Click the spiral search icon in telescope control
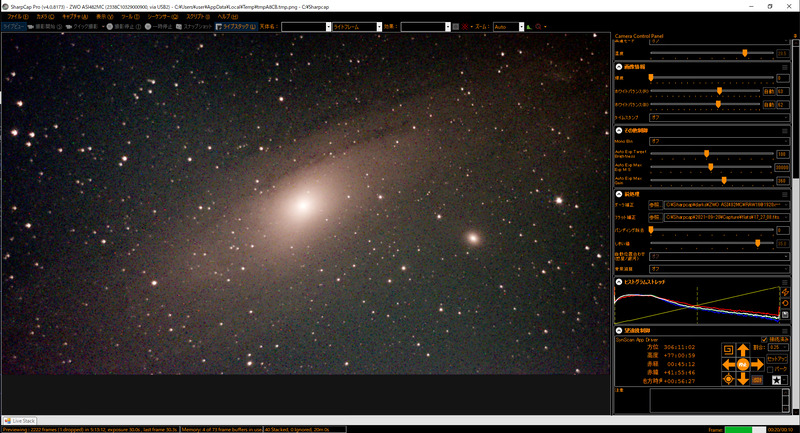Viewport: 800px width, 433px height. tap(729, 350)
